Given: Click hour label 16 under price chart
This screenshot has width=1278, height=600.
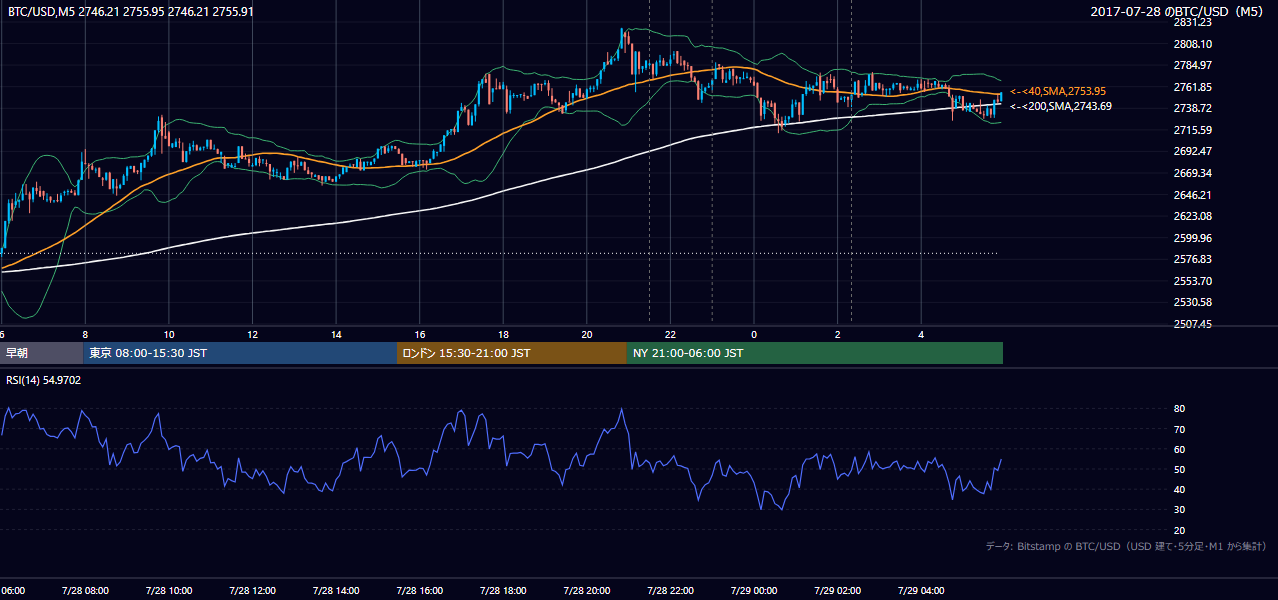Looking at the screenshot, I should (x=420, y=335).
